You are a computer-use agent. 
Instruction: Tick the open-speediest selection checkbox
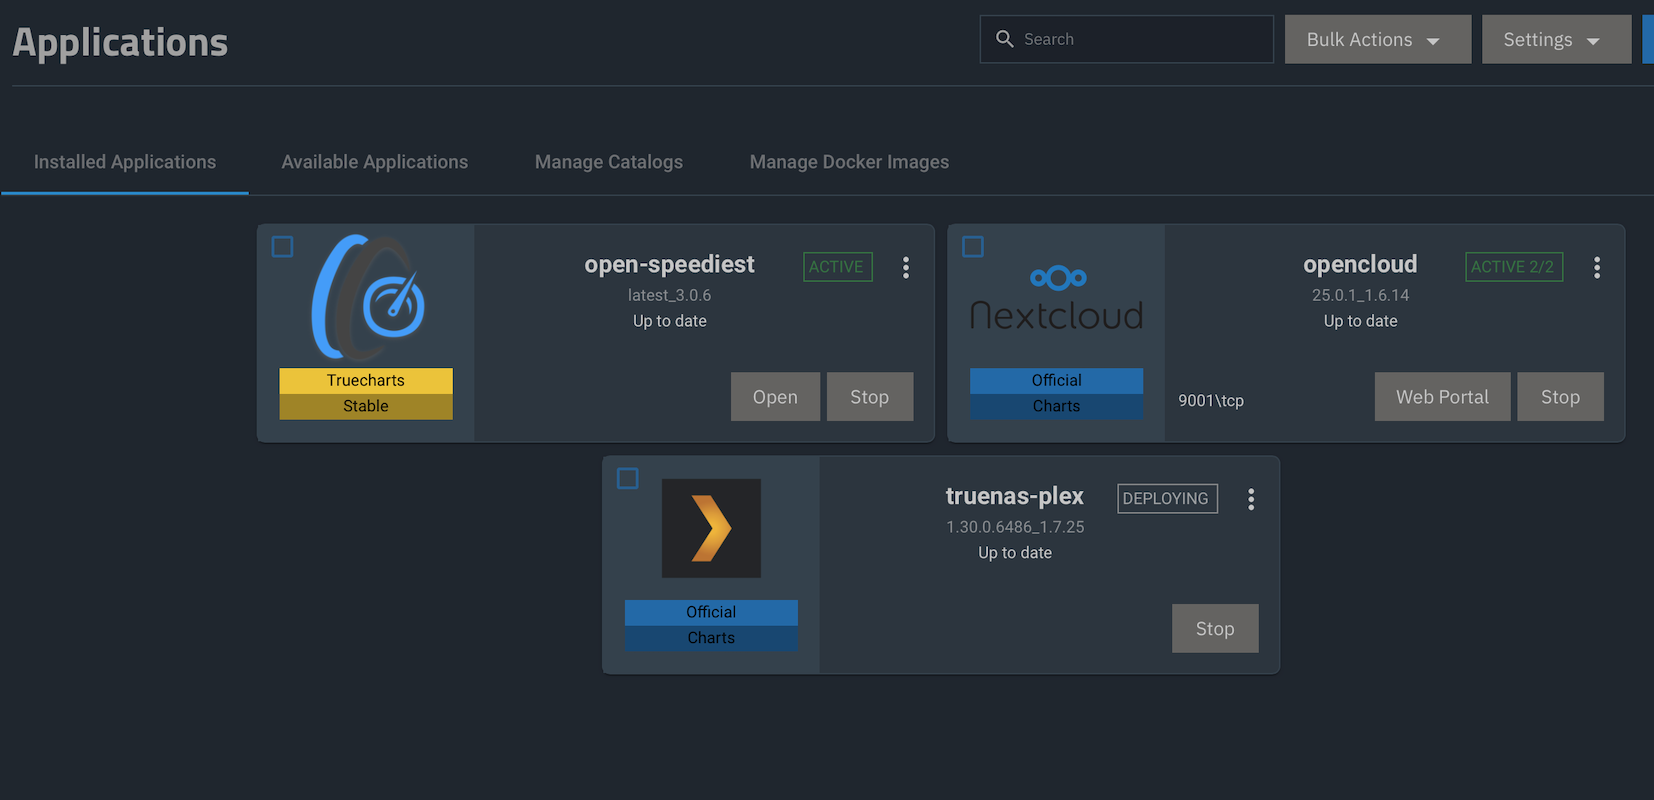(x=283, y=247)
